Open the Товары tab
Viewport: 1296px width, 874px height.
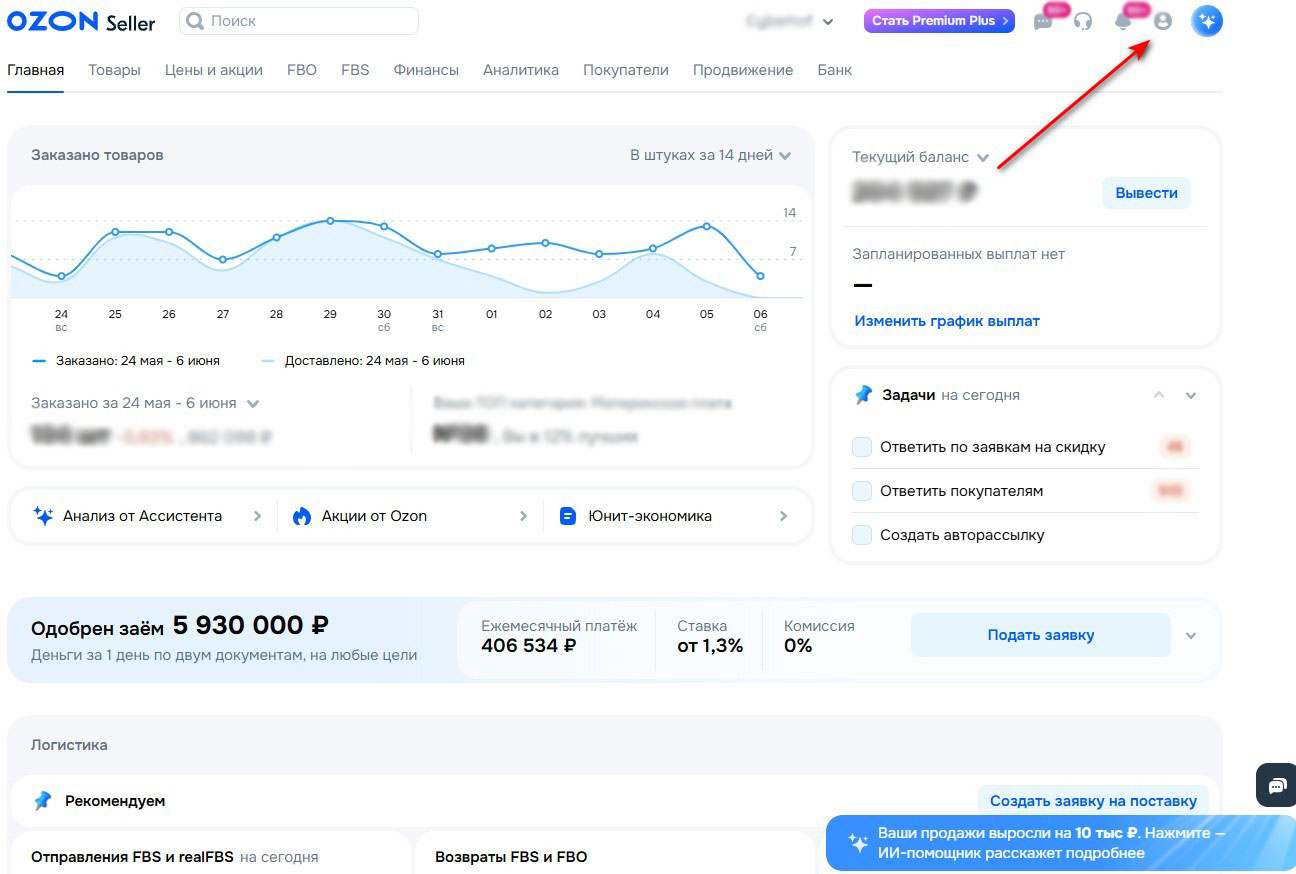point(114,70)
